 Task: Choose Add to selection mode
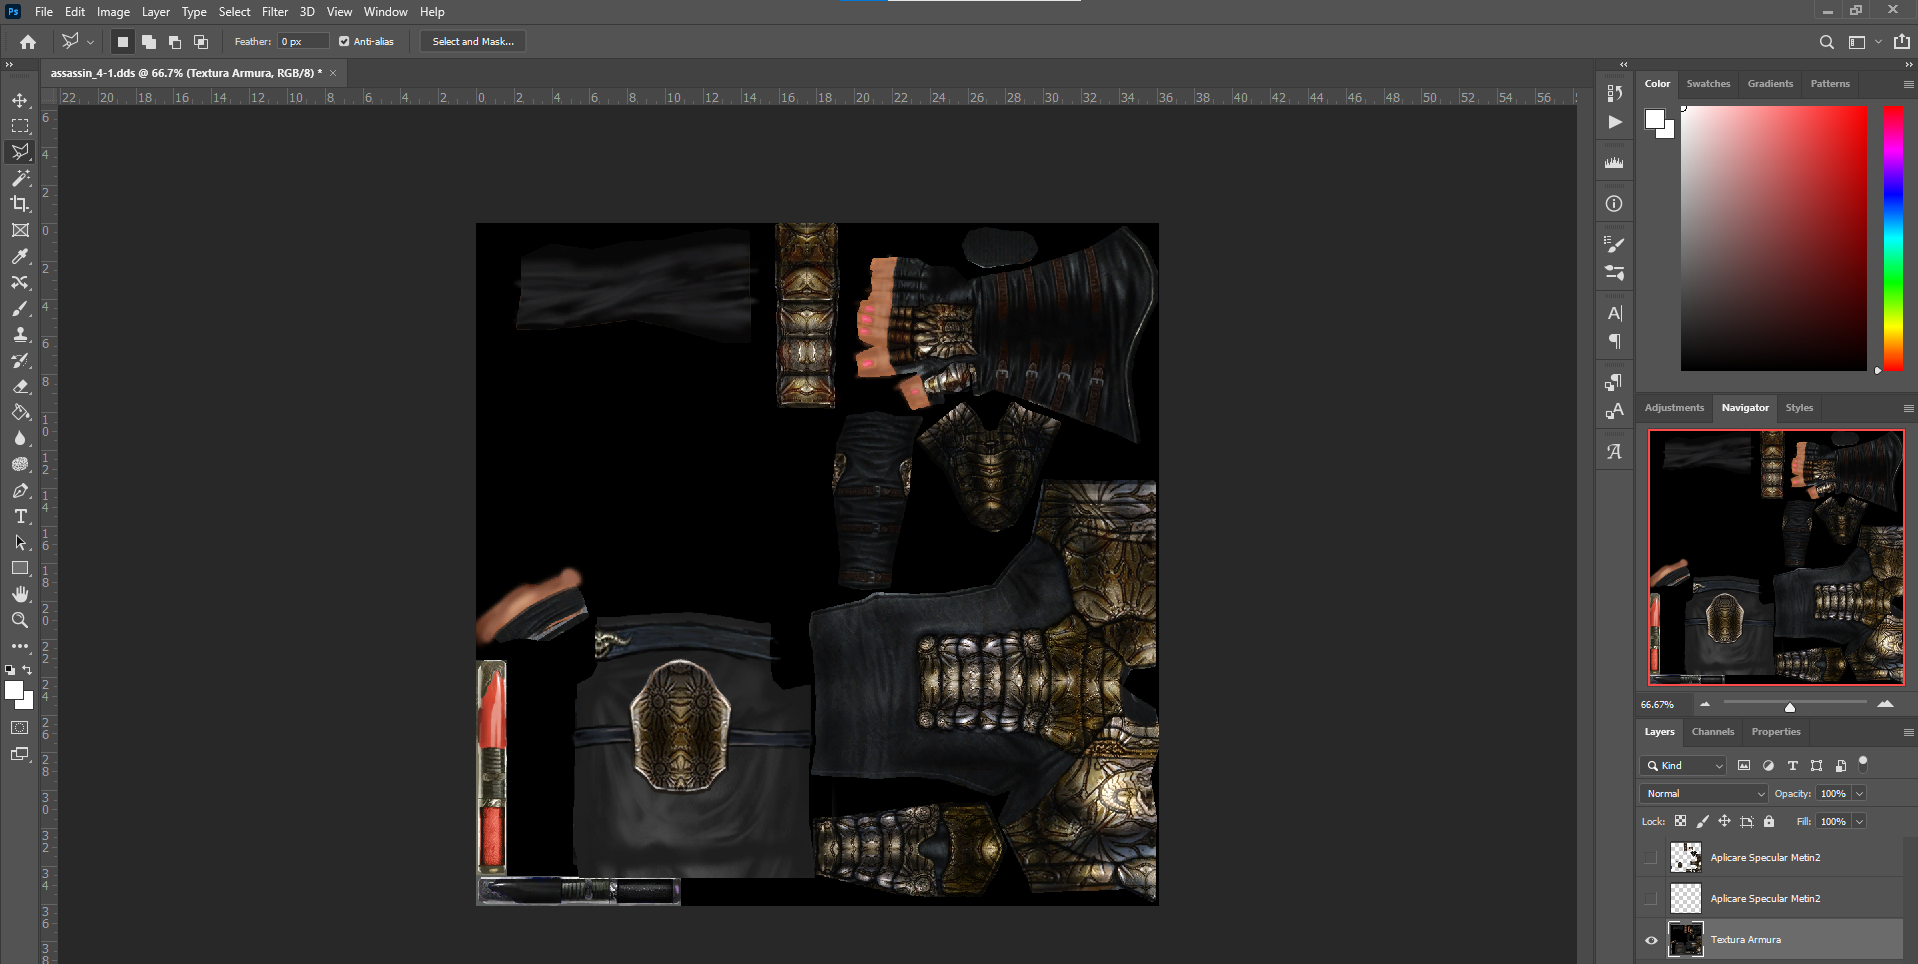click(x=149, y=42)
